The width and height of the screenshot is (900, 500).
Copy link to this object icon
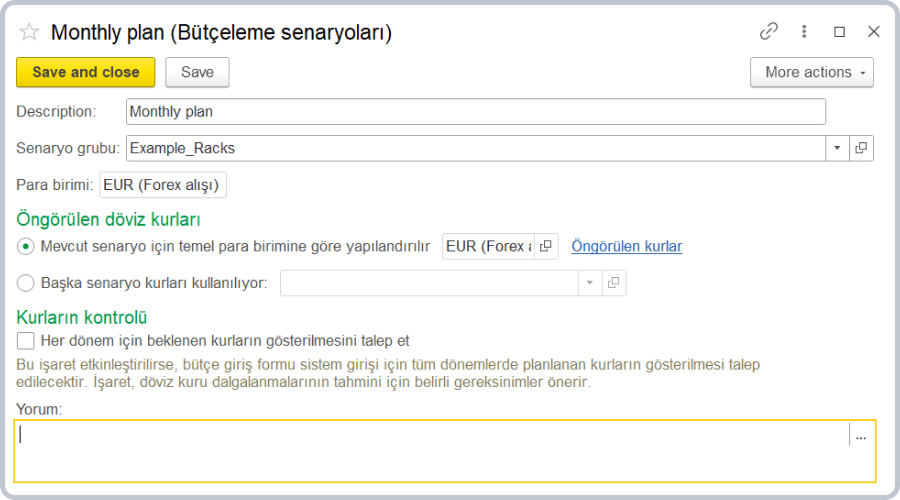[768, 32]
